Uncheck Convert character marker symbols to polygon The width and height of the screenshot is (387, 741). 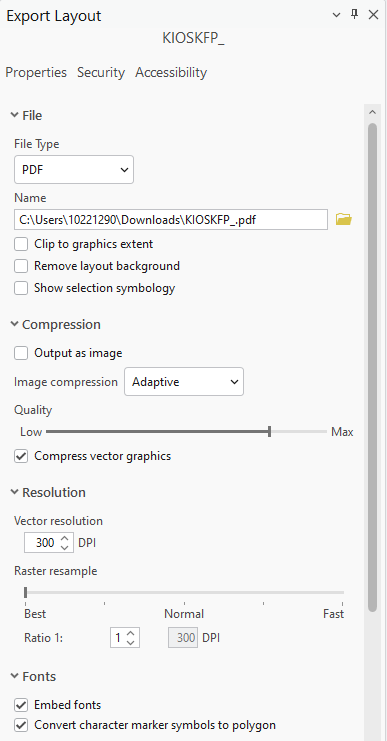point(21,725)
